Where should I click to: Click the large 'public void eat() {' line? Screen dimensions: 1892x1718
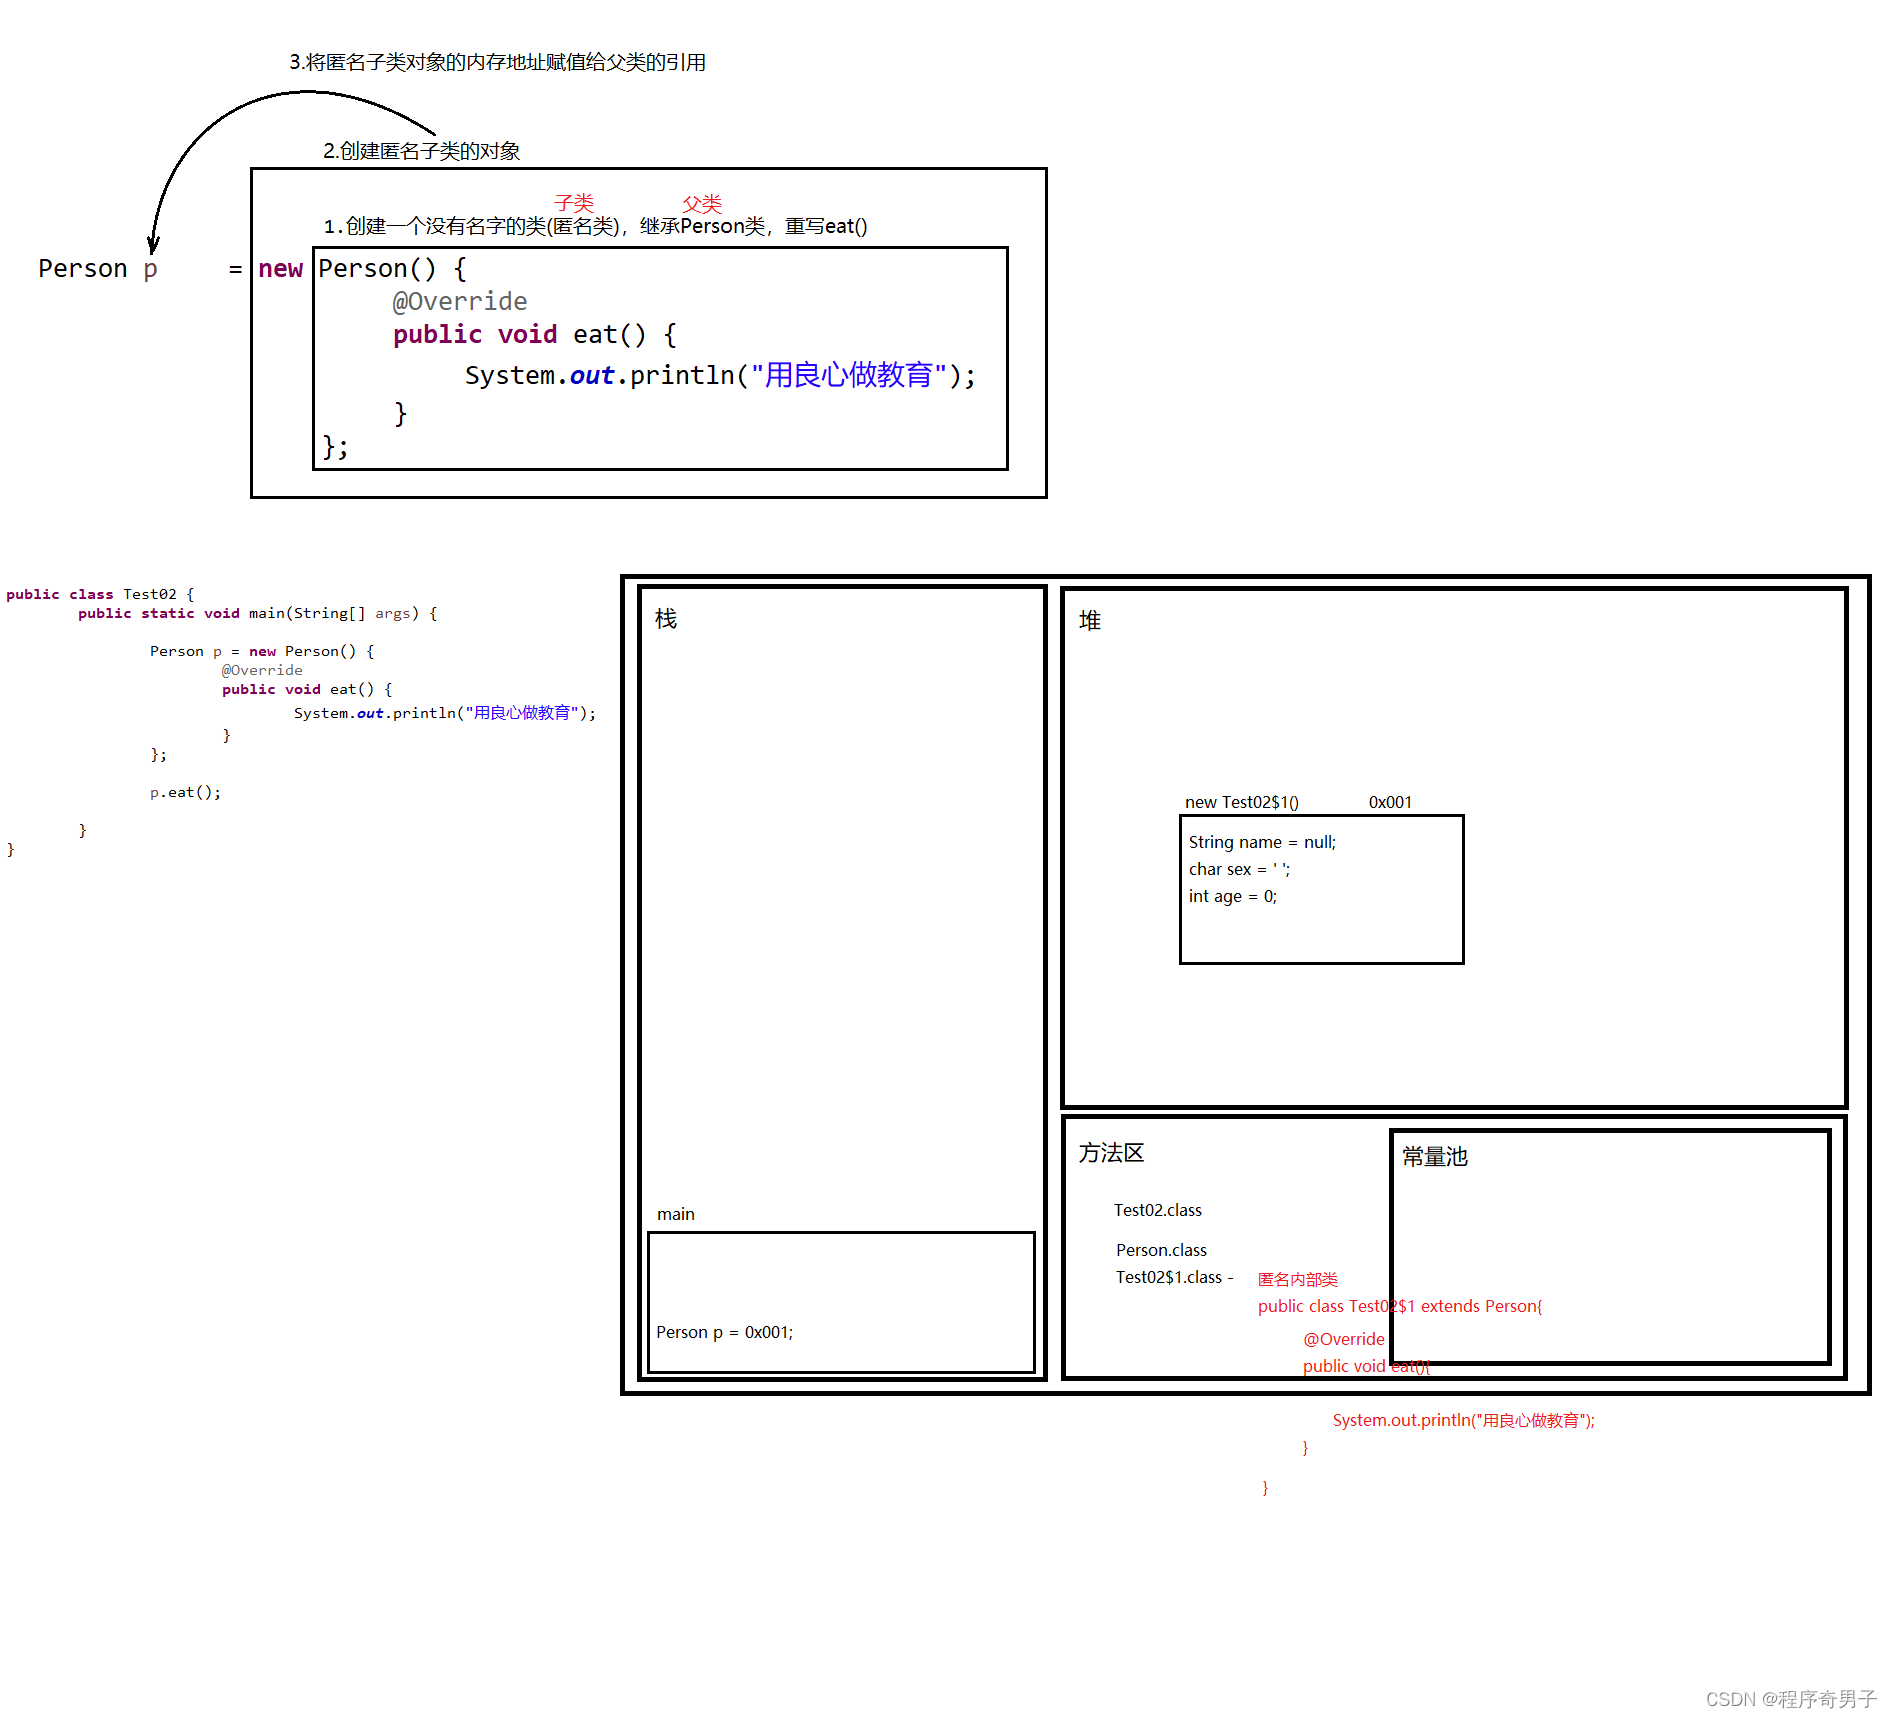coord(535,334)
